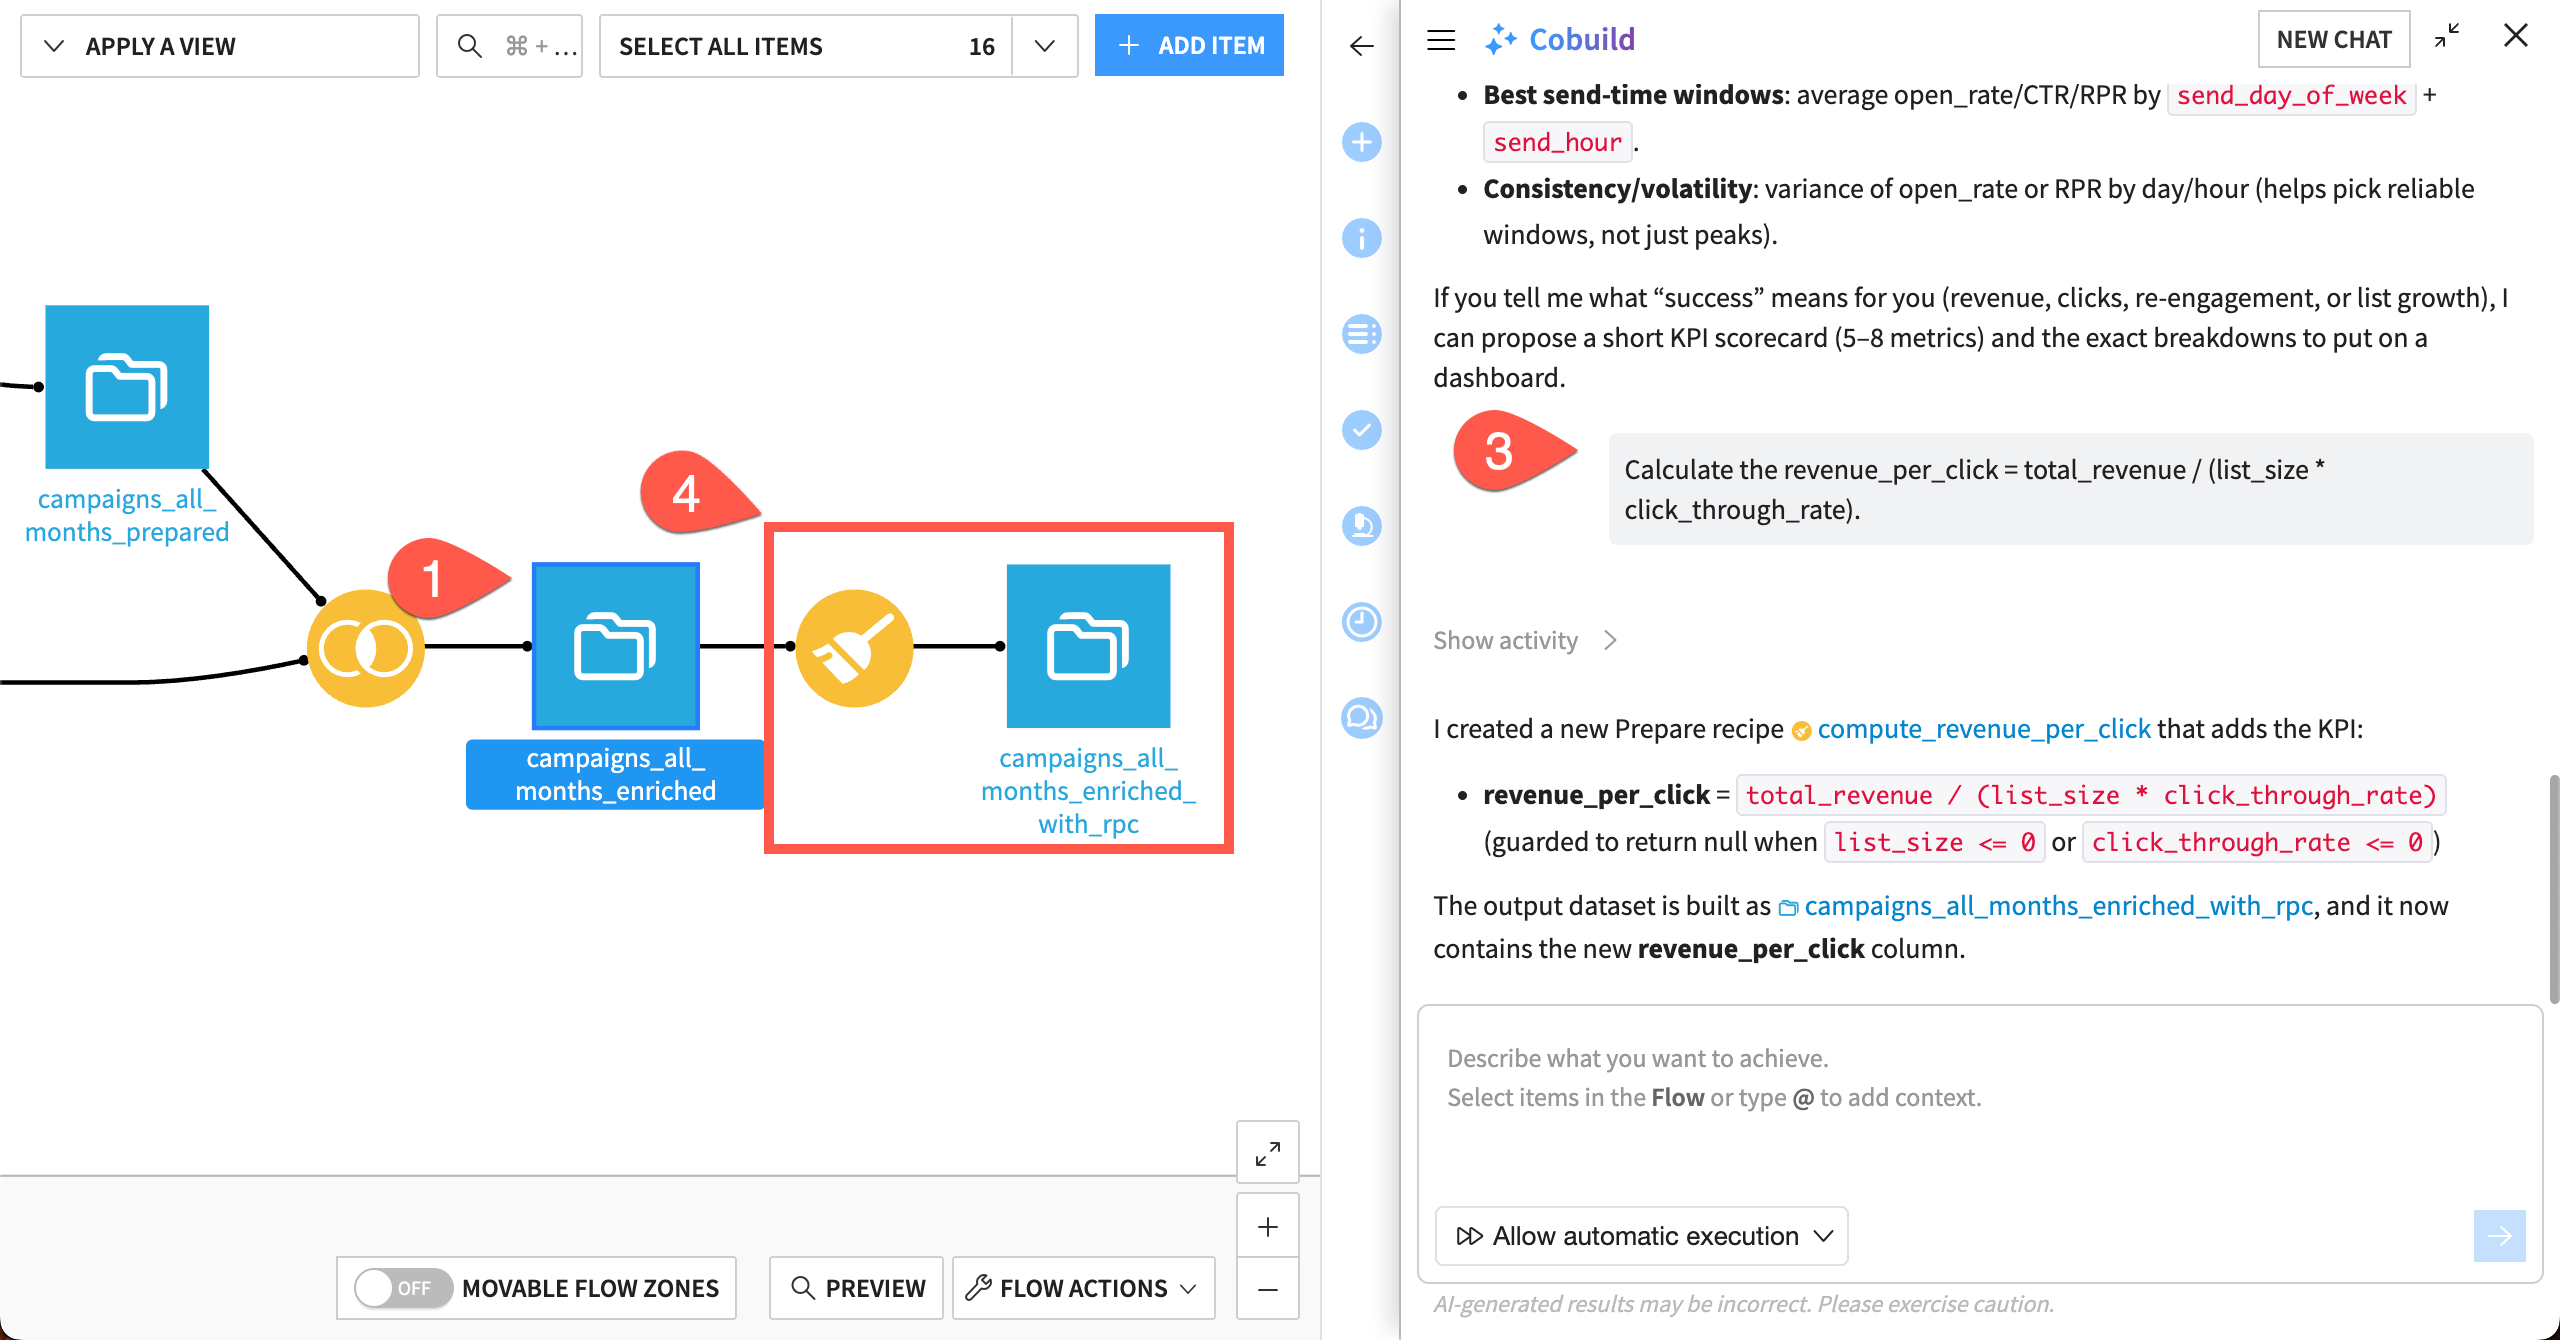Click the total_revenue formula code tag
The height and width of the screenshot is (1340, 2560).
pyautogui.click(x=2091, y=795)
